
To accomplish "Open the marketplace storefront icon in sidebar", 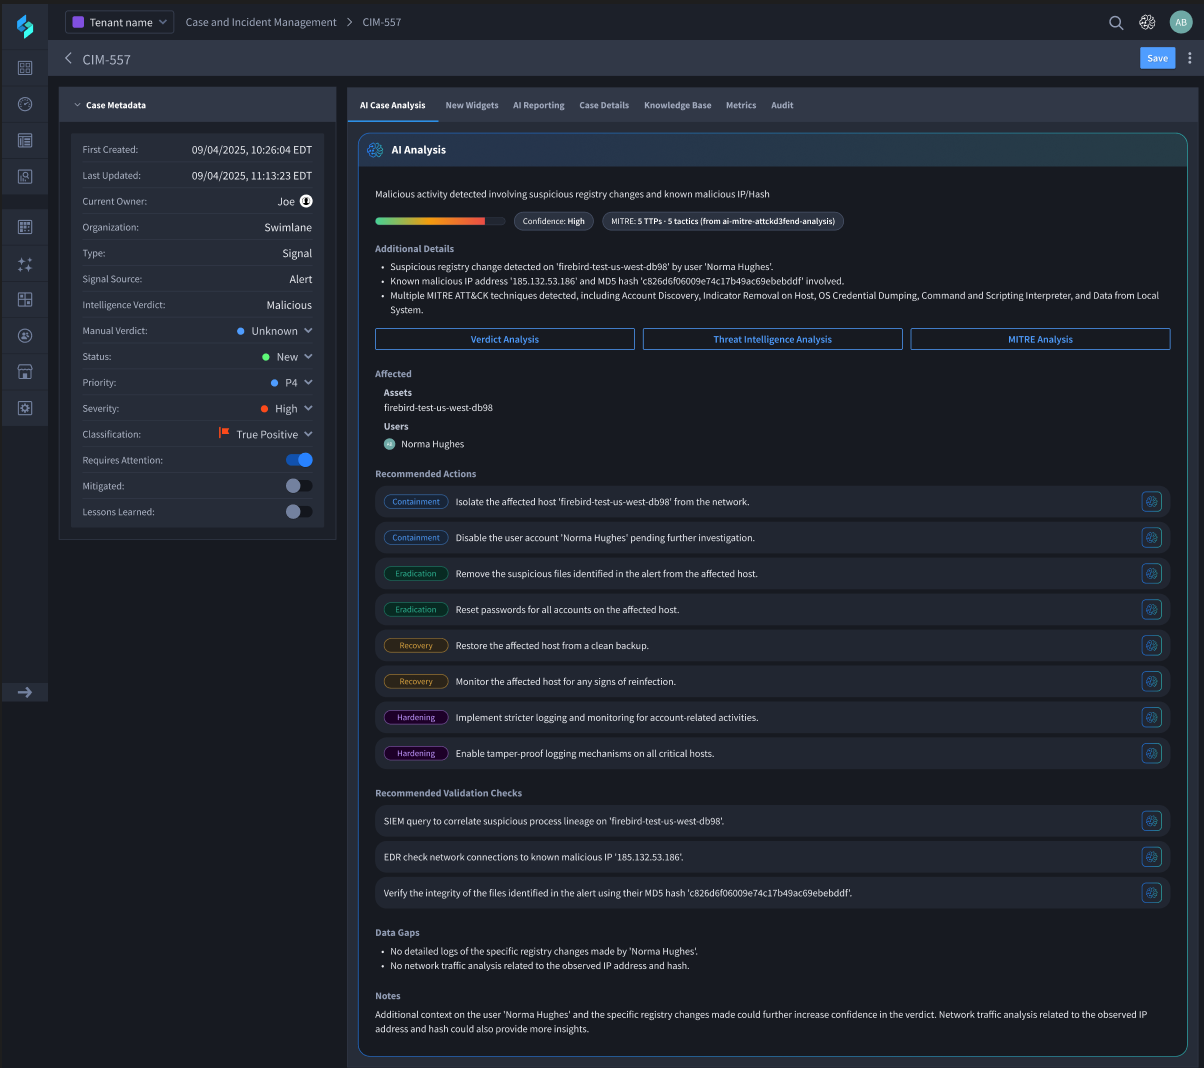I will (x=25, y=371).
